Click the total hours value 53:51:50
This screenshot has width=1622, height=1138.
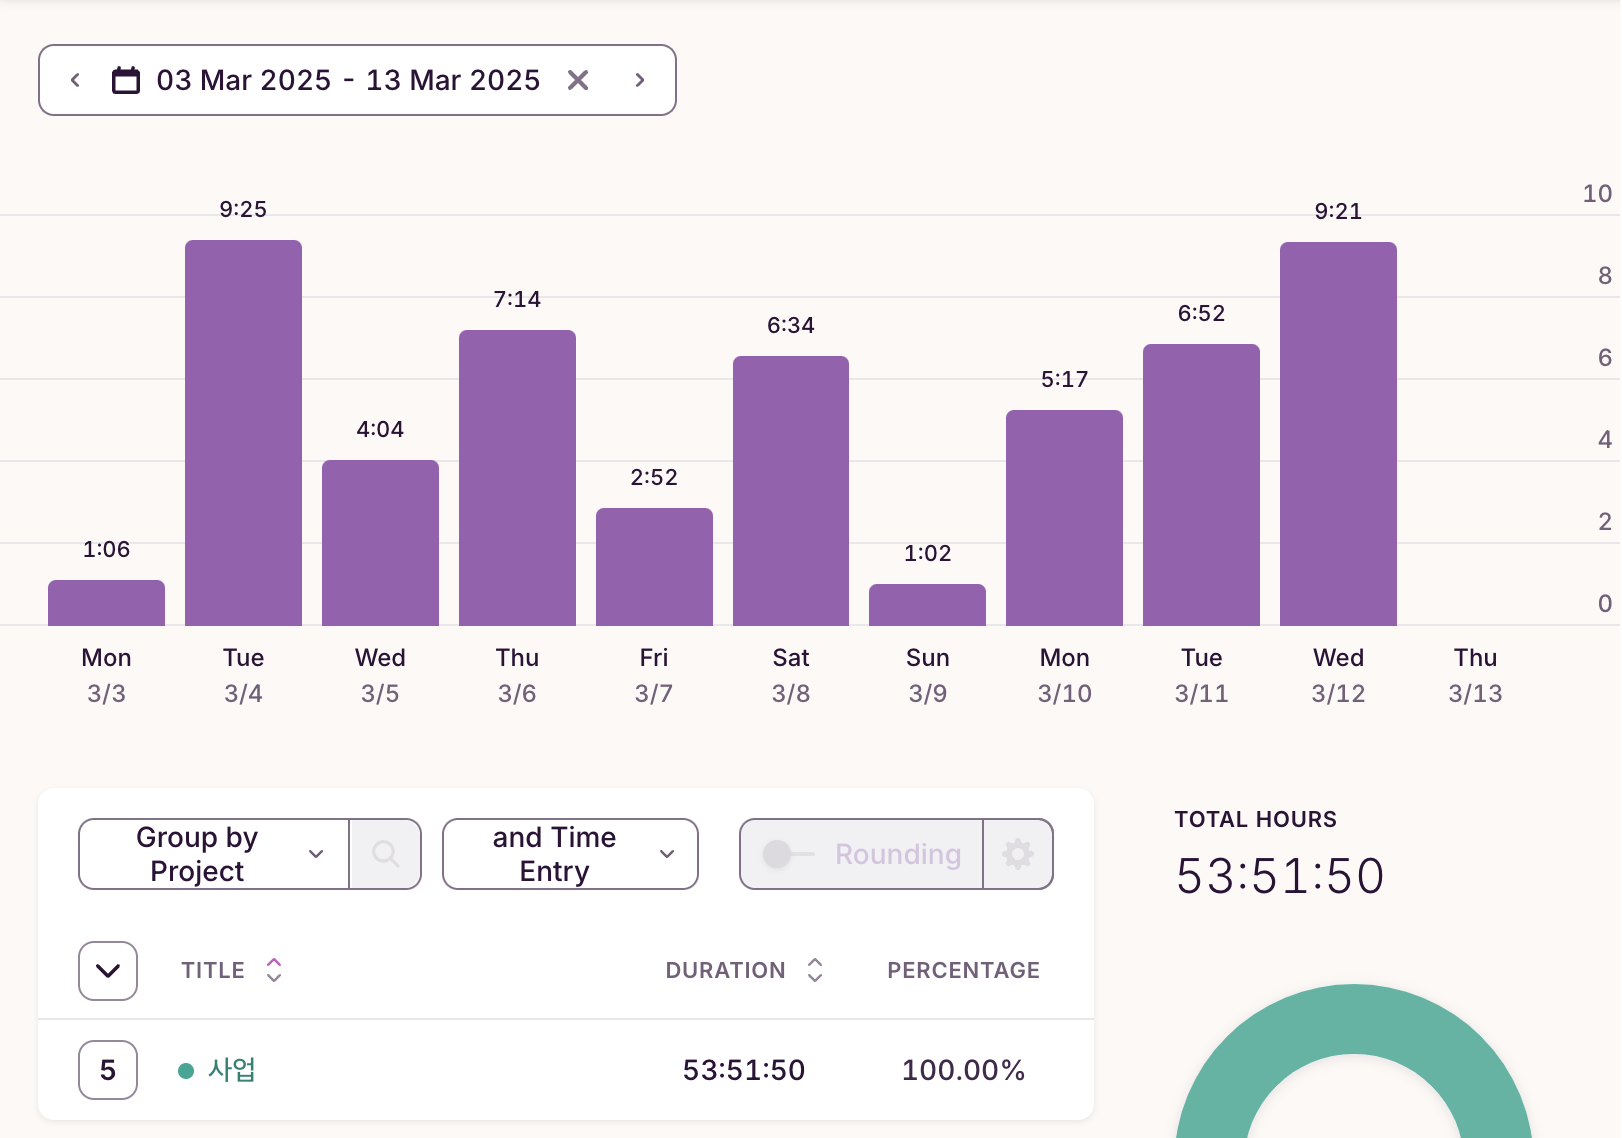[x=1280, y=876]
